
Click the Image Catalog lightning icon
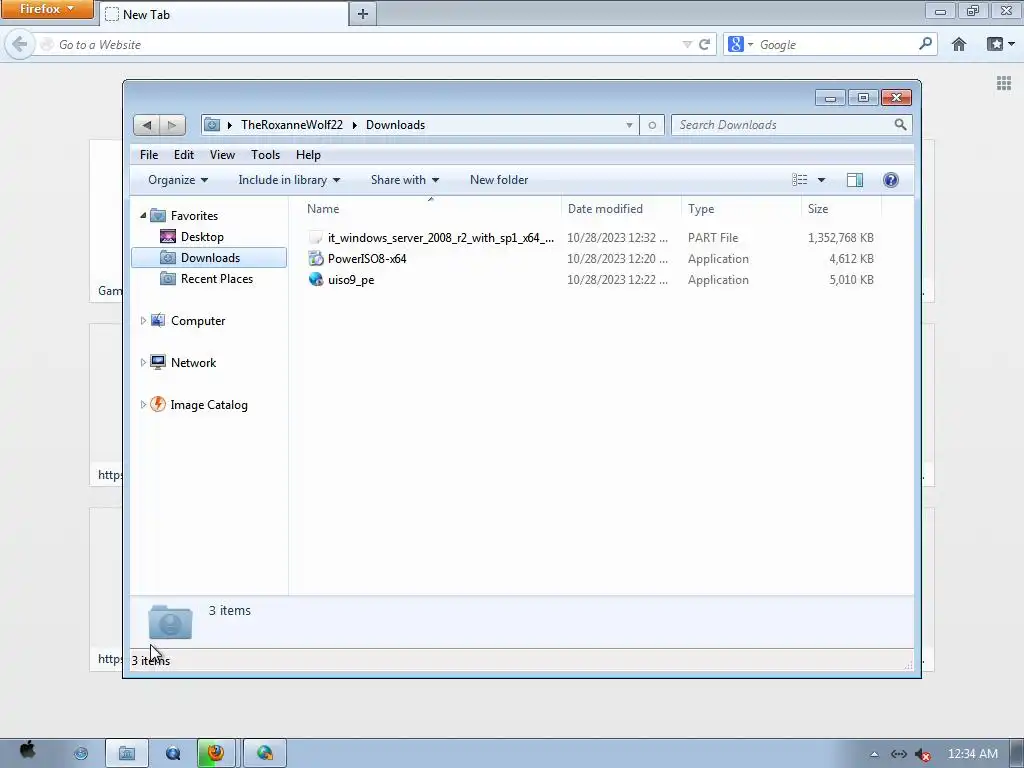[x=157, y=404]
